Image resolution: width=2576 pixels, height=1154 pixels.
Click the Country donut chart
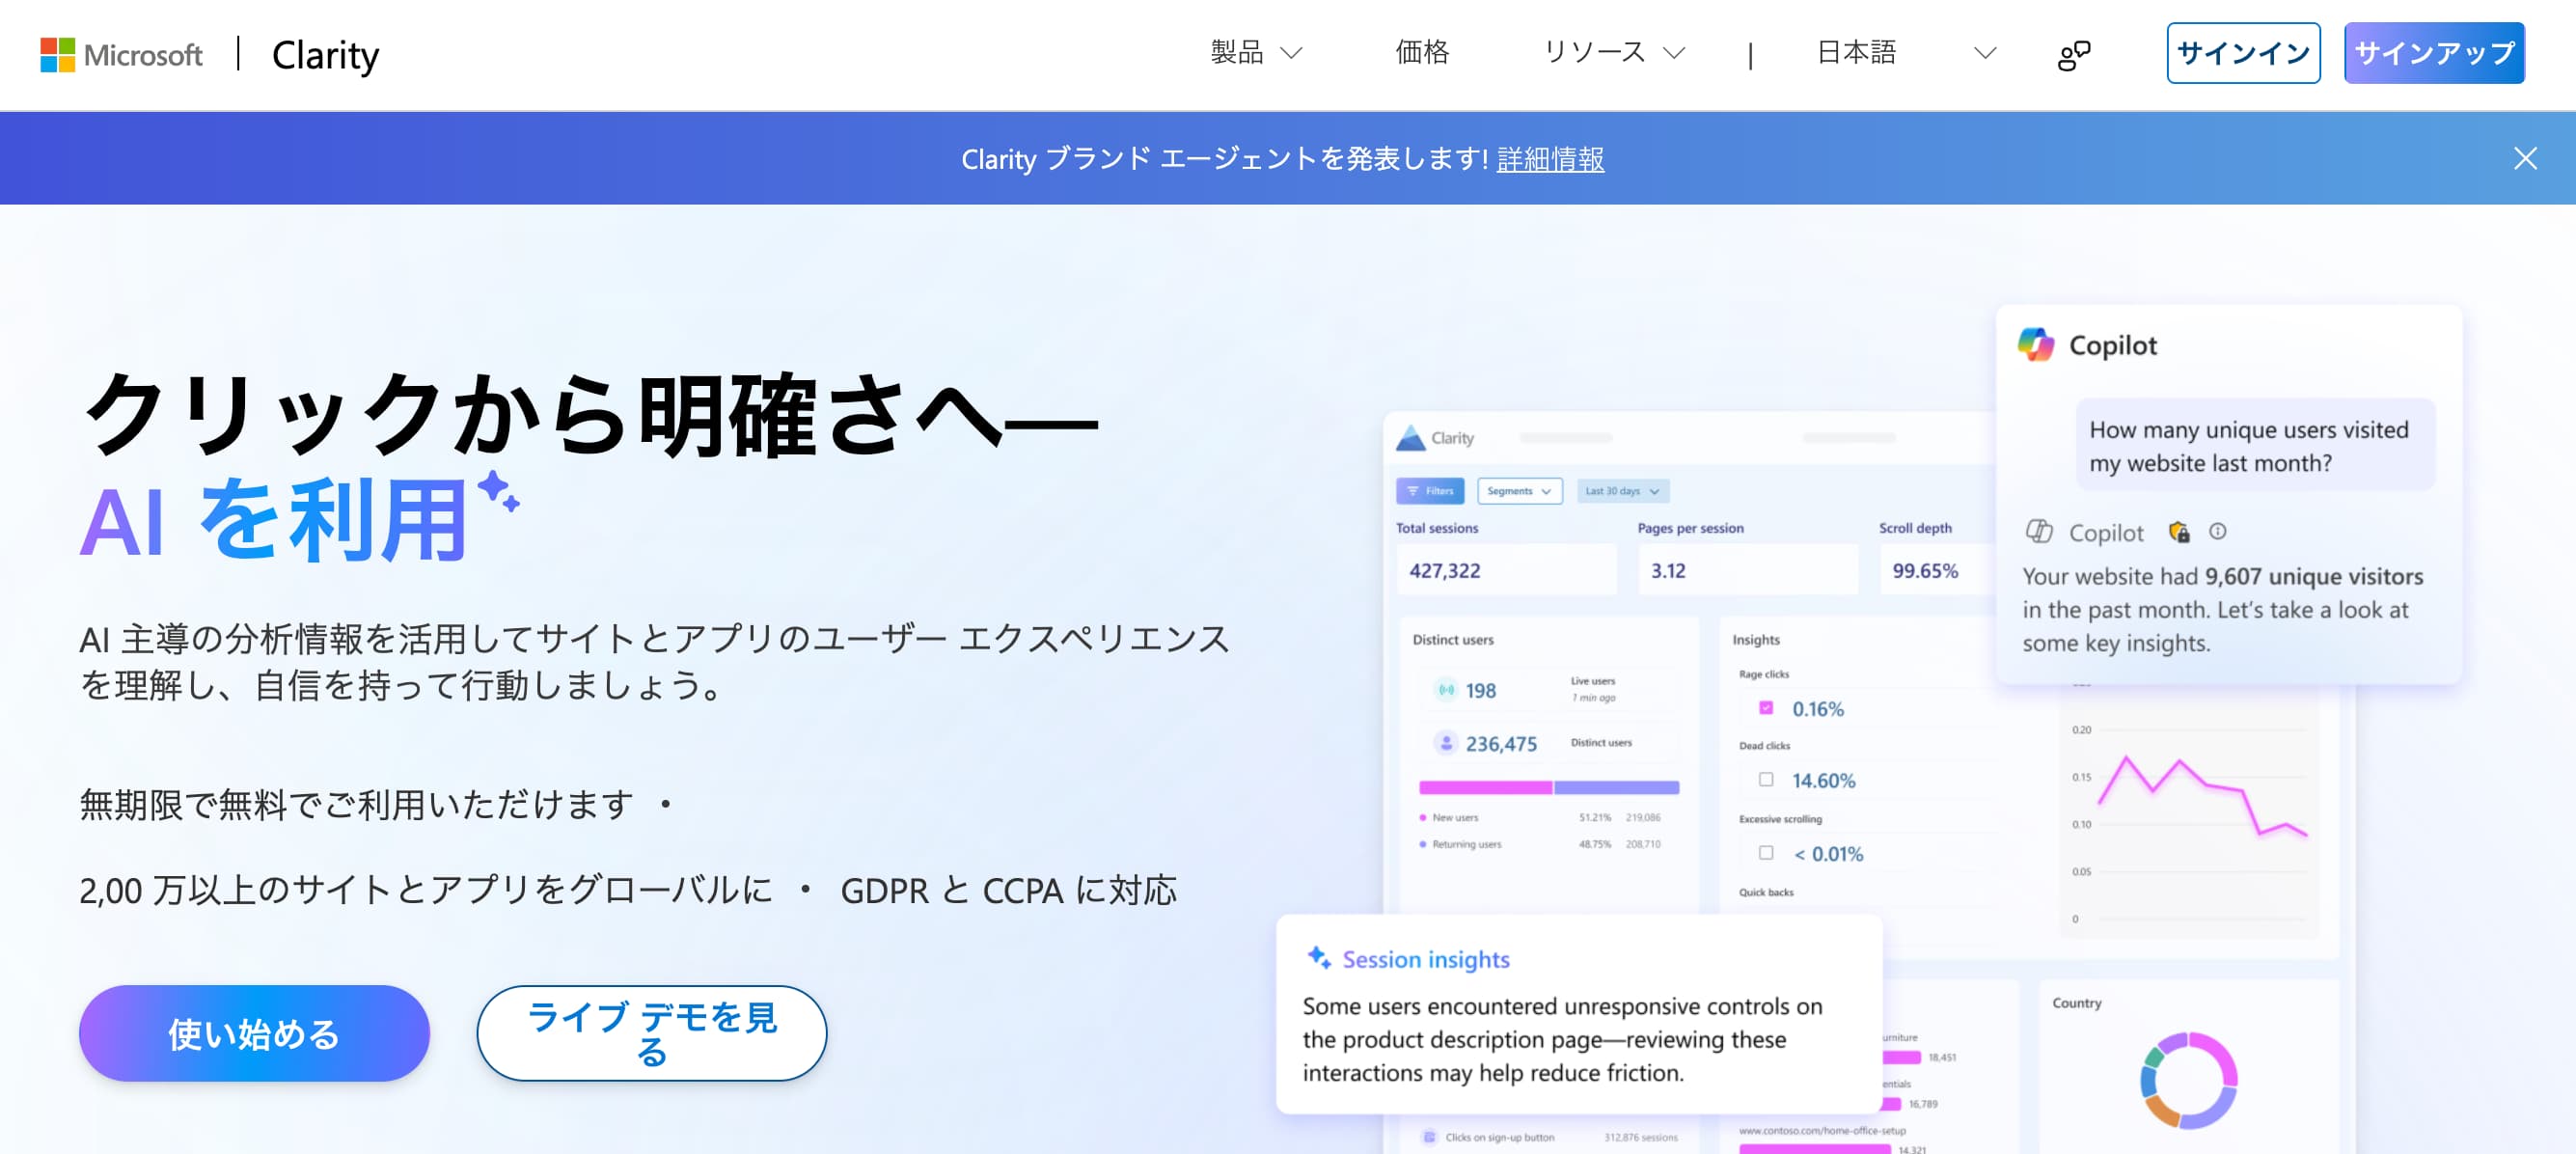click(x=2188, y=1080)
